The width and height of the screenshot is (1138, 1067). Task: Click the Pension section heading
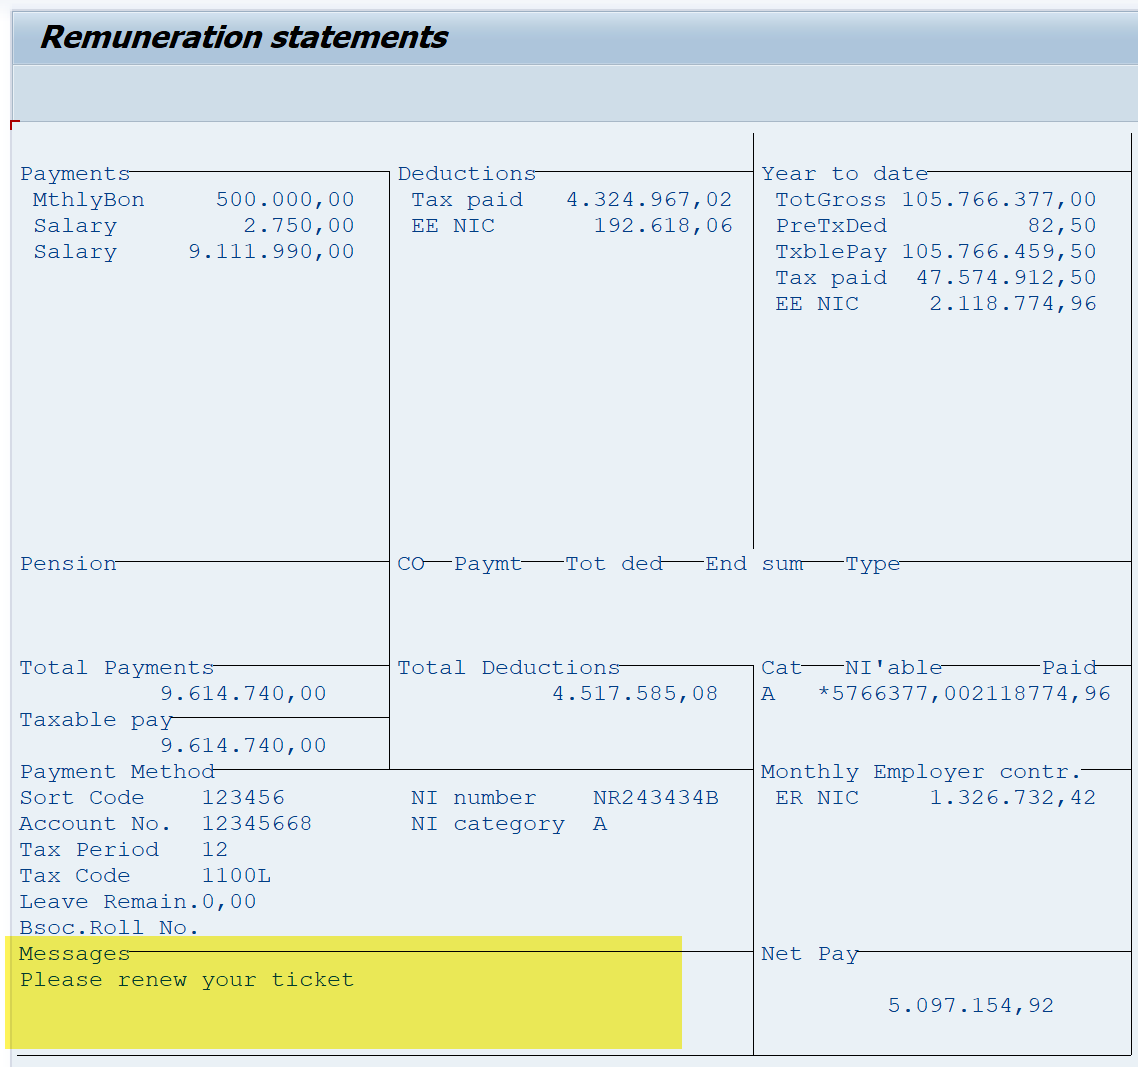(68, 563)
